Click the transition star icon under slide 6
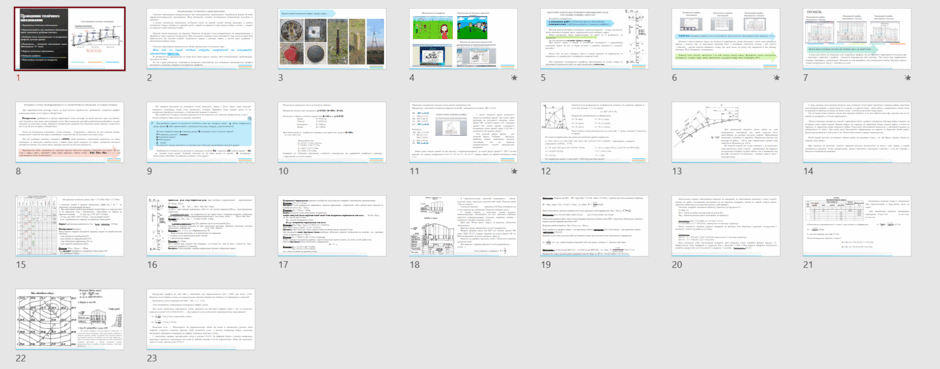This screenshot has height=369, width=940. pyautogui.click(x=777, y=78)
